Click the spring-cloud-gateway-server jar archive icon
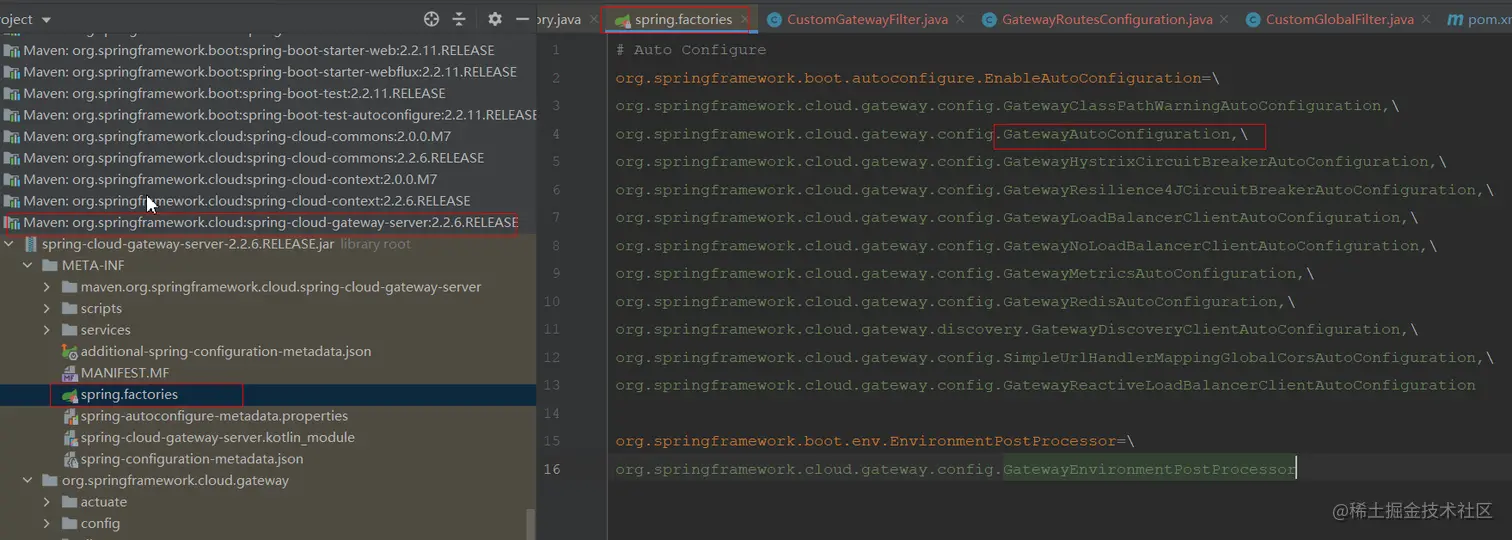 [x=31, y=244]
